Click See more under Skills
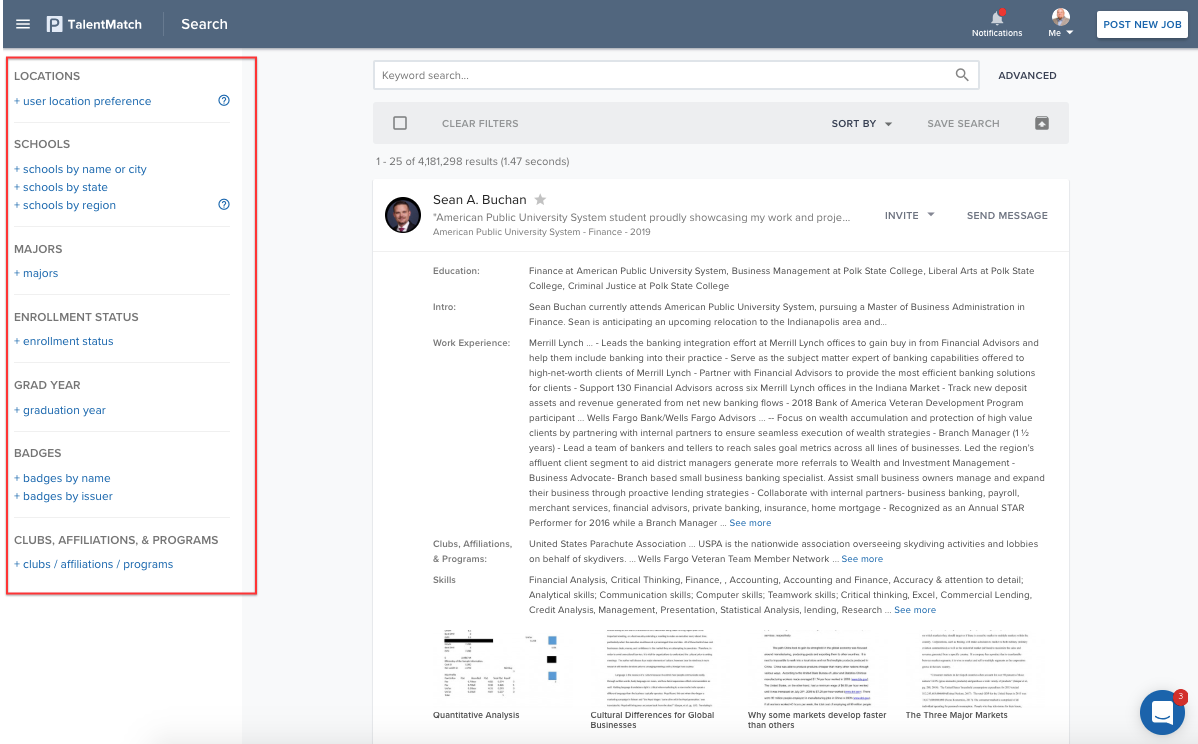The width and height of the screenshot is (1198, 744). coord(915,610)
